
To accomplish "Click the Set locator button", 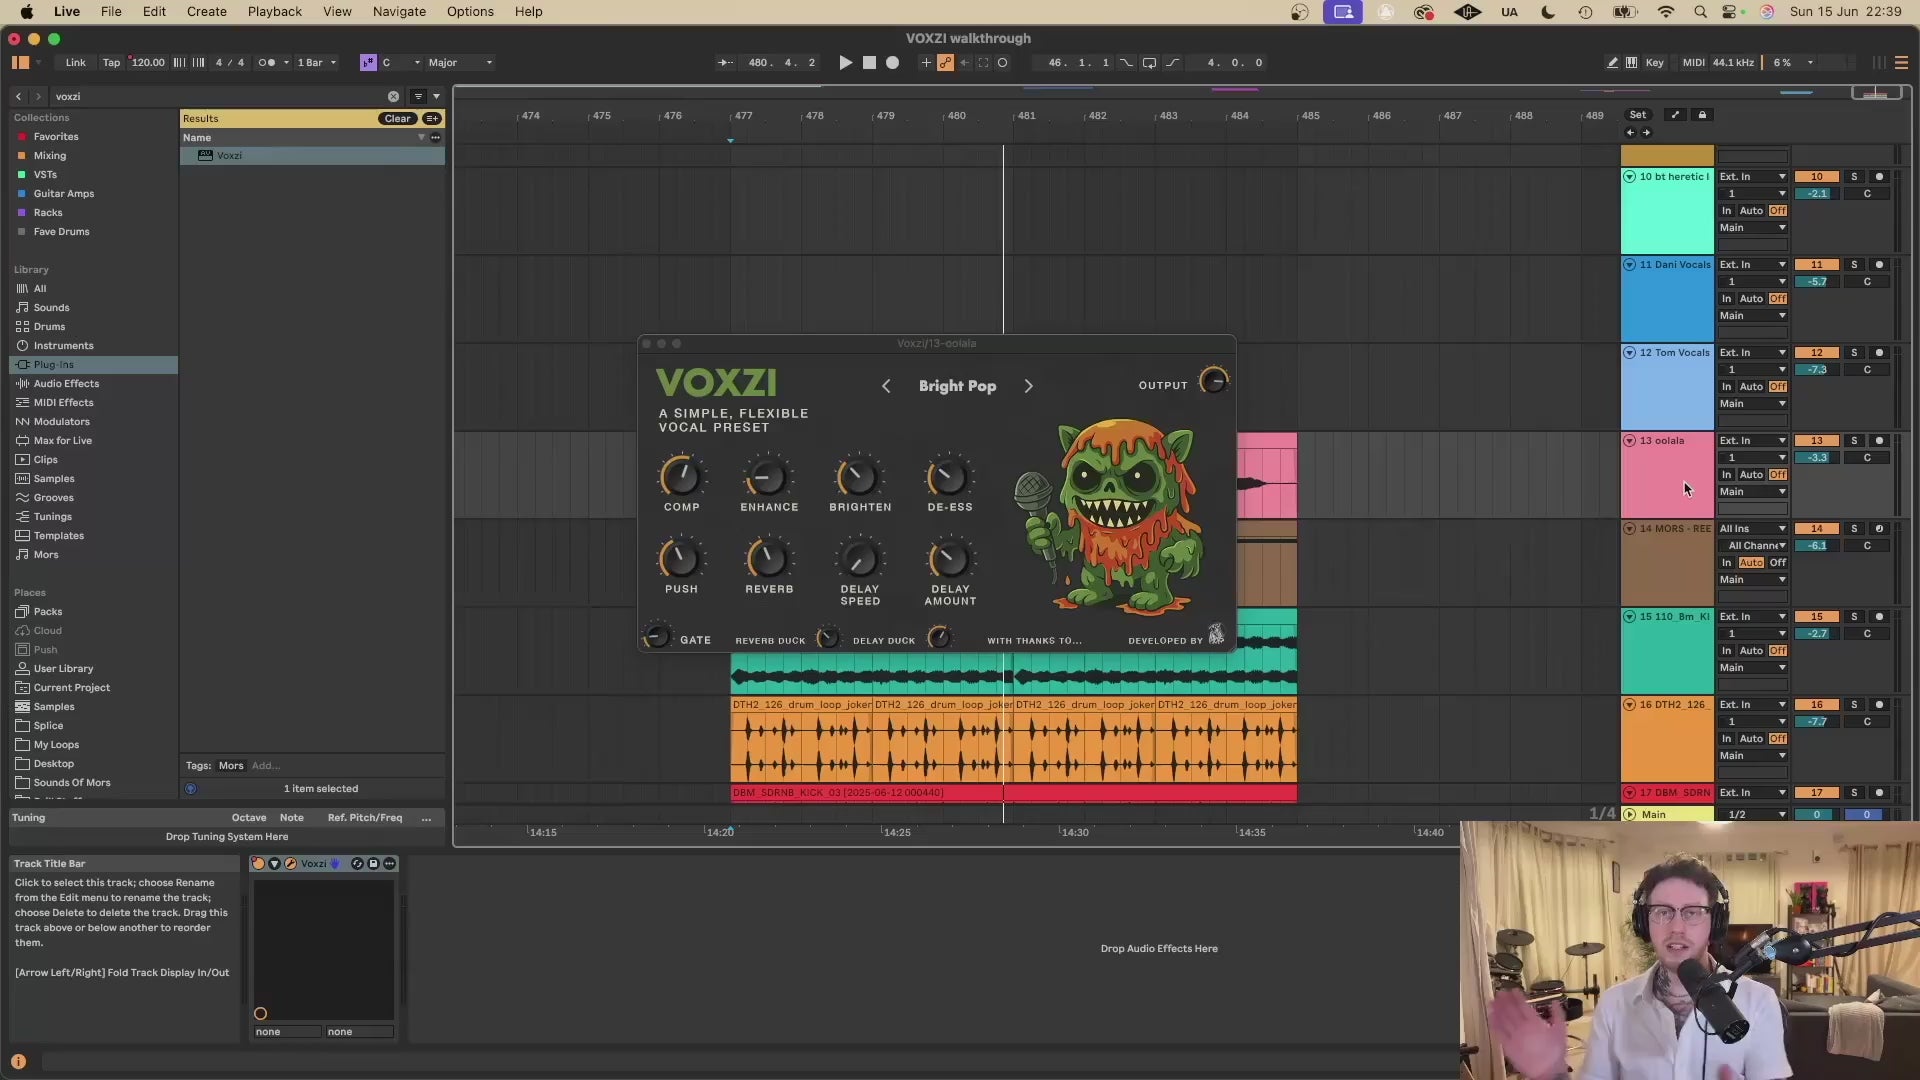I will coord(1638,115).
